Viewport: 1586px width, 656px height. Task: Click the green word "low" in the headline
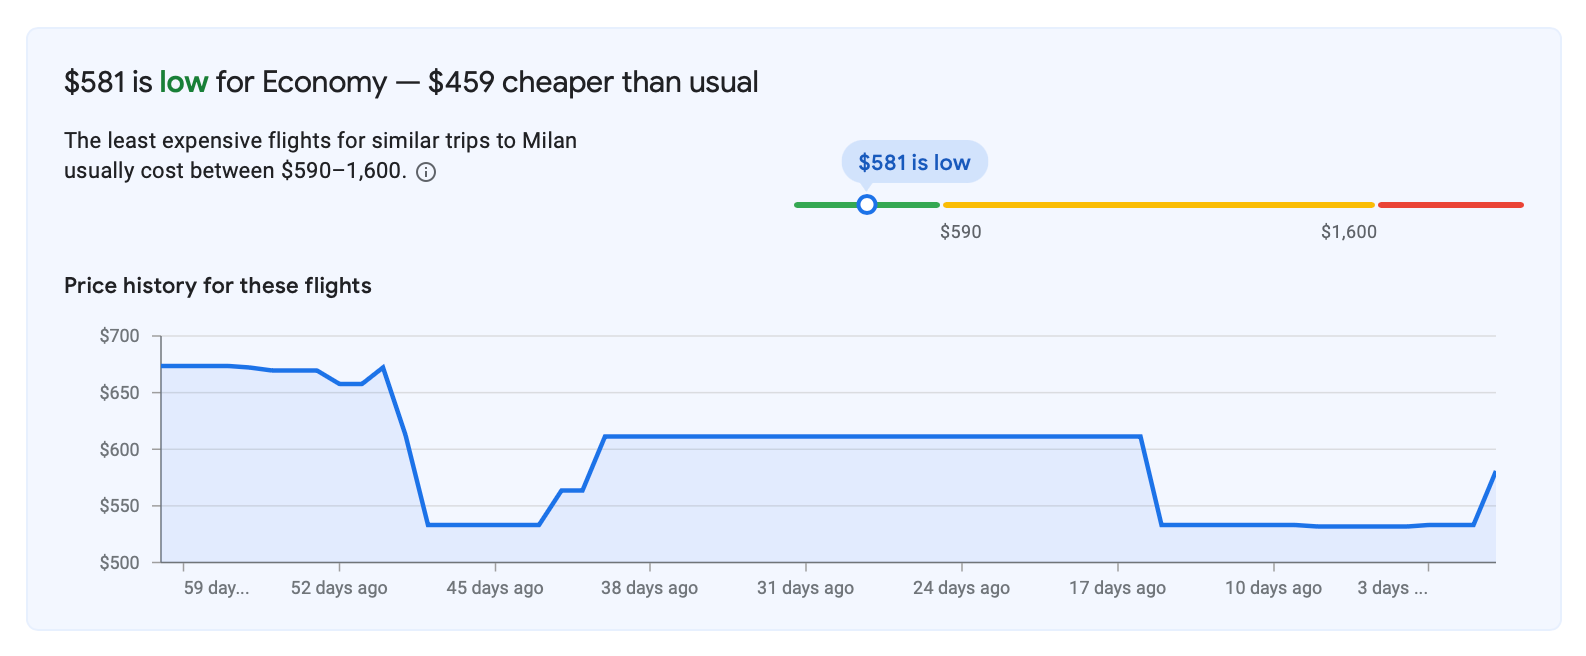coord(183,82)
